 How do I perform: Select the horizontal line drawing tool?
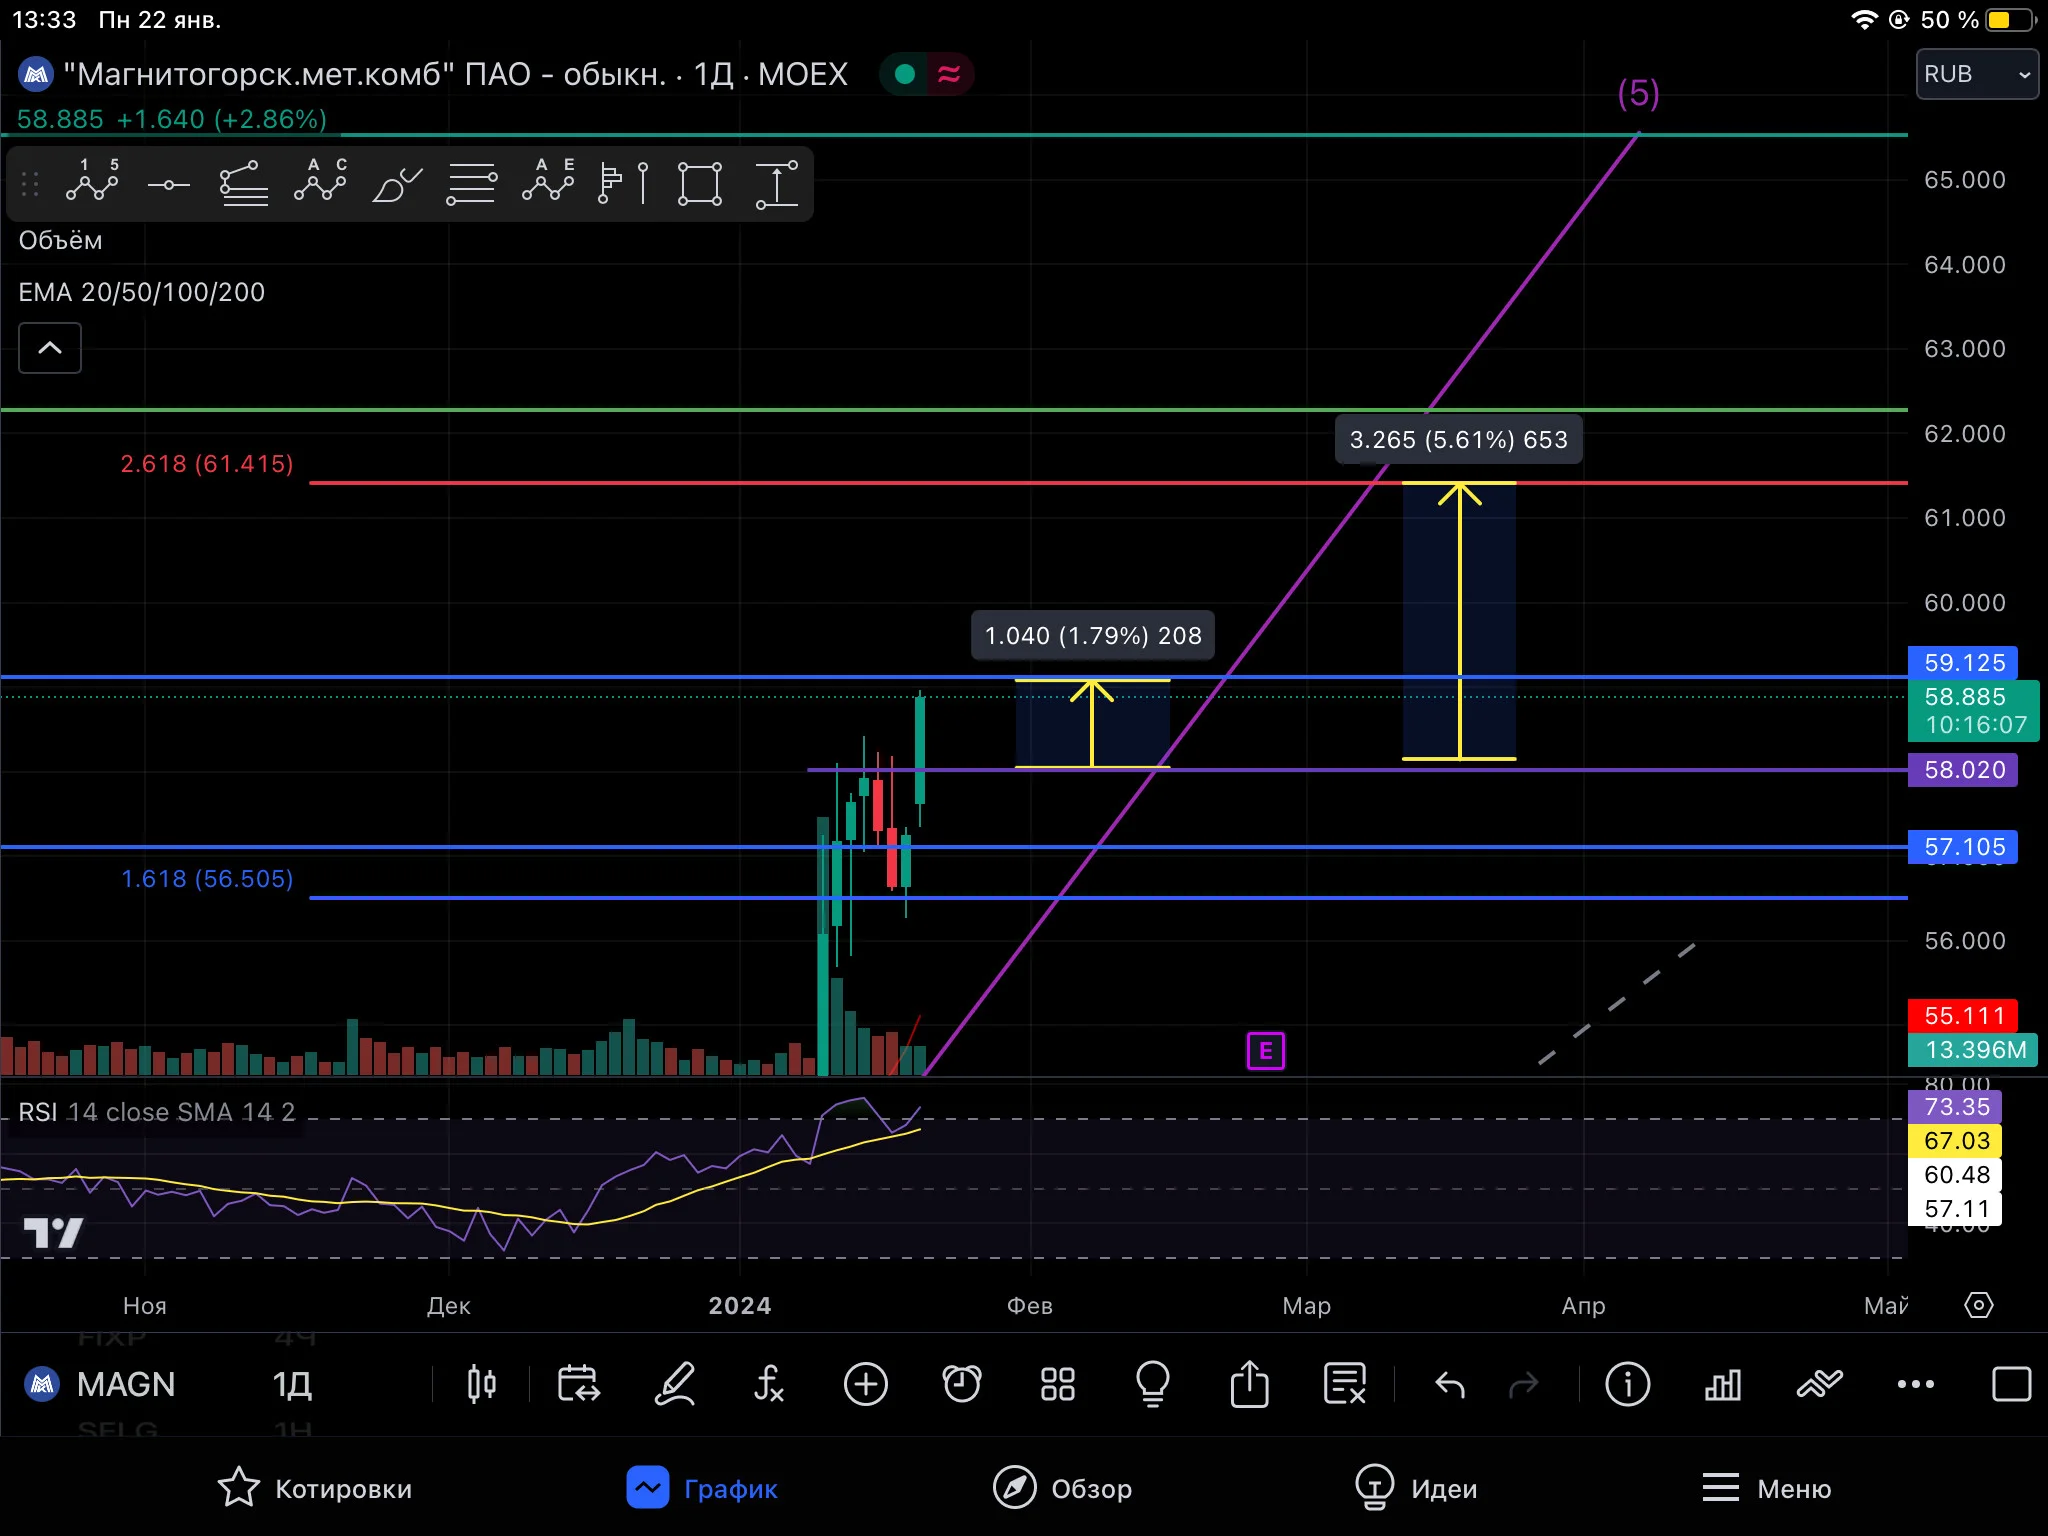[168, 185]
